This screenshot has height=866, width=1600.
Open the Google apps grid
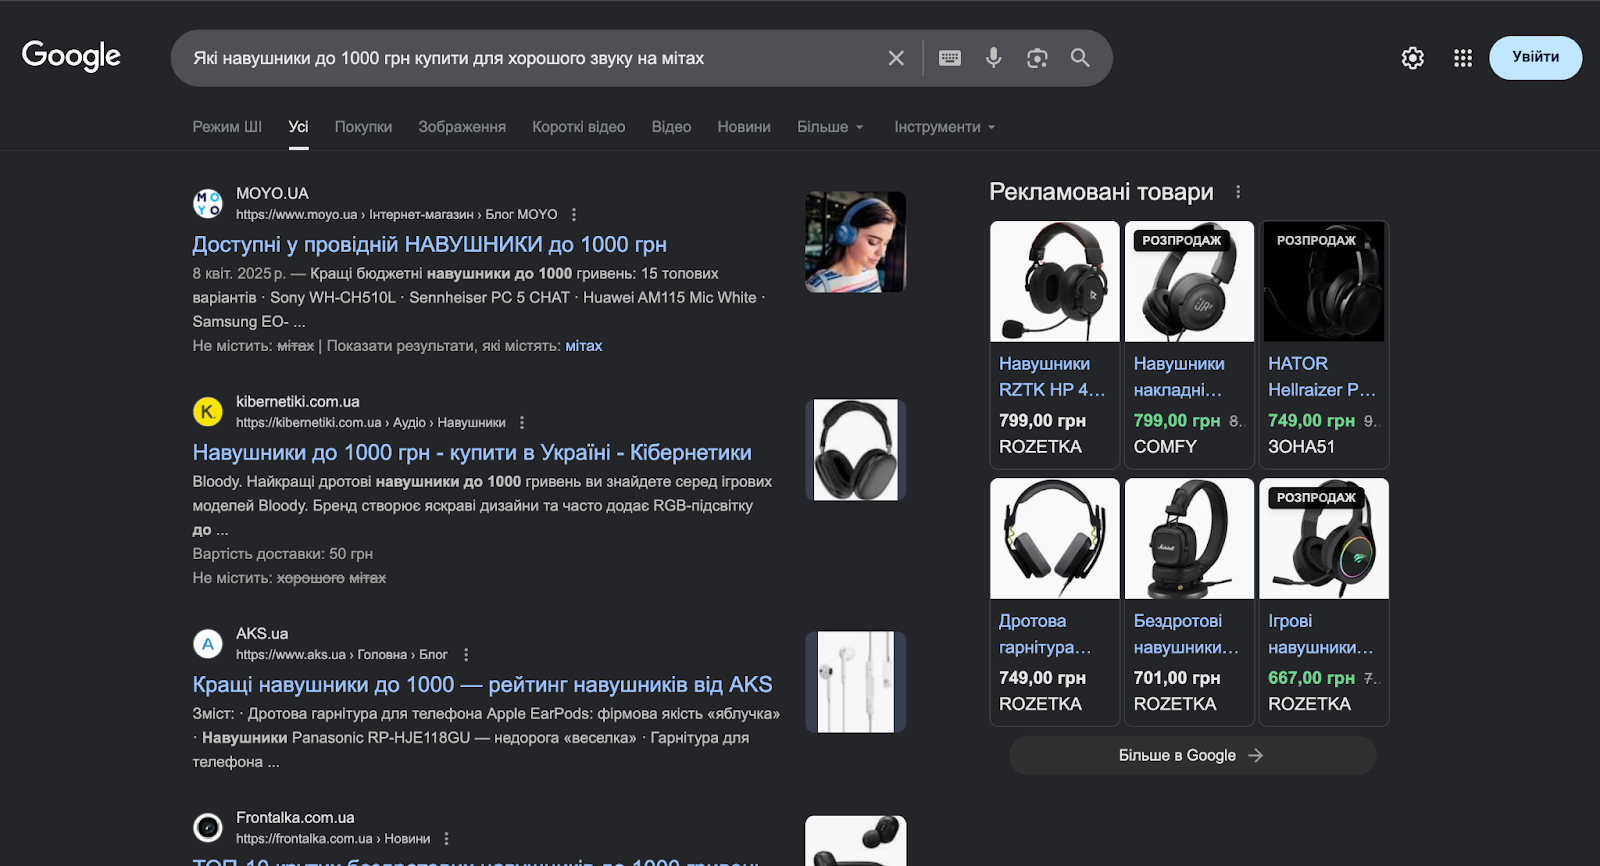pyautogui.click(x=1463, y=58)
